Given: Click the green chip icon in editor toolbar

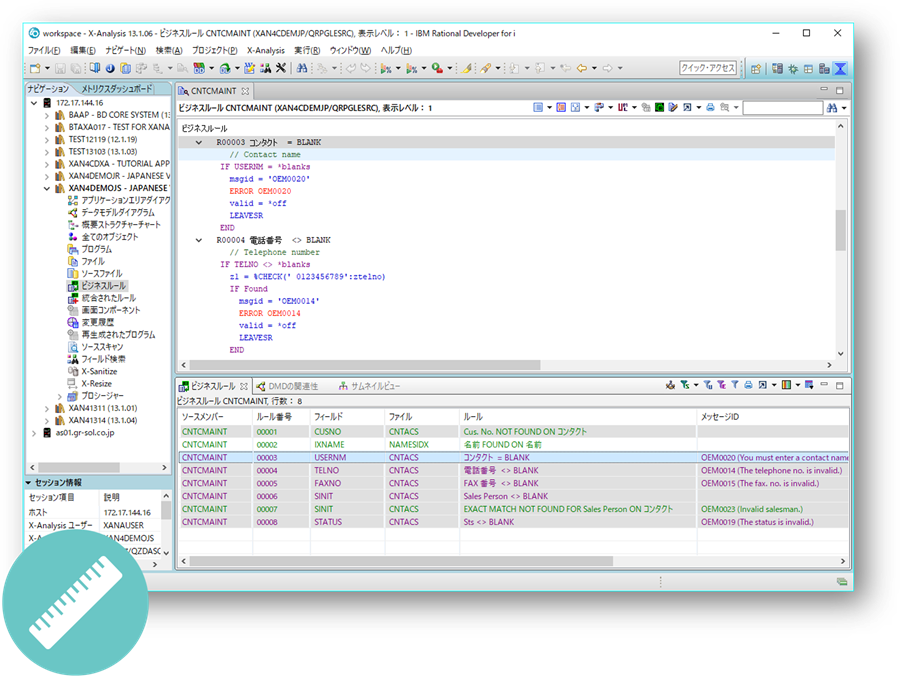Looking at the screenshot, I should coord(660,107).
